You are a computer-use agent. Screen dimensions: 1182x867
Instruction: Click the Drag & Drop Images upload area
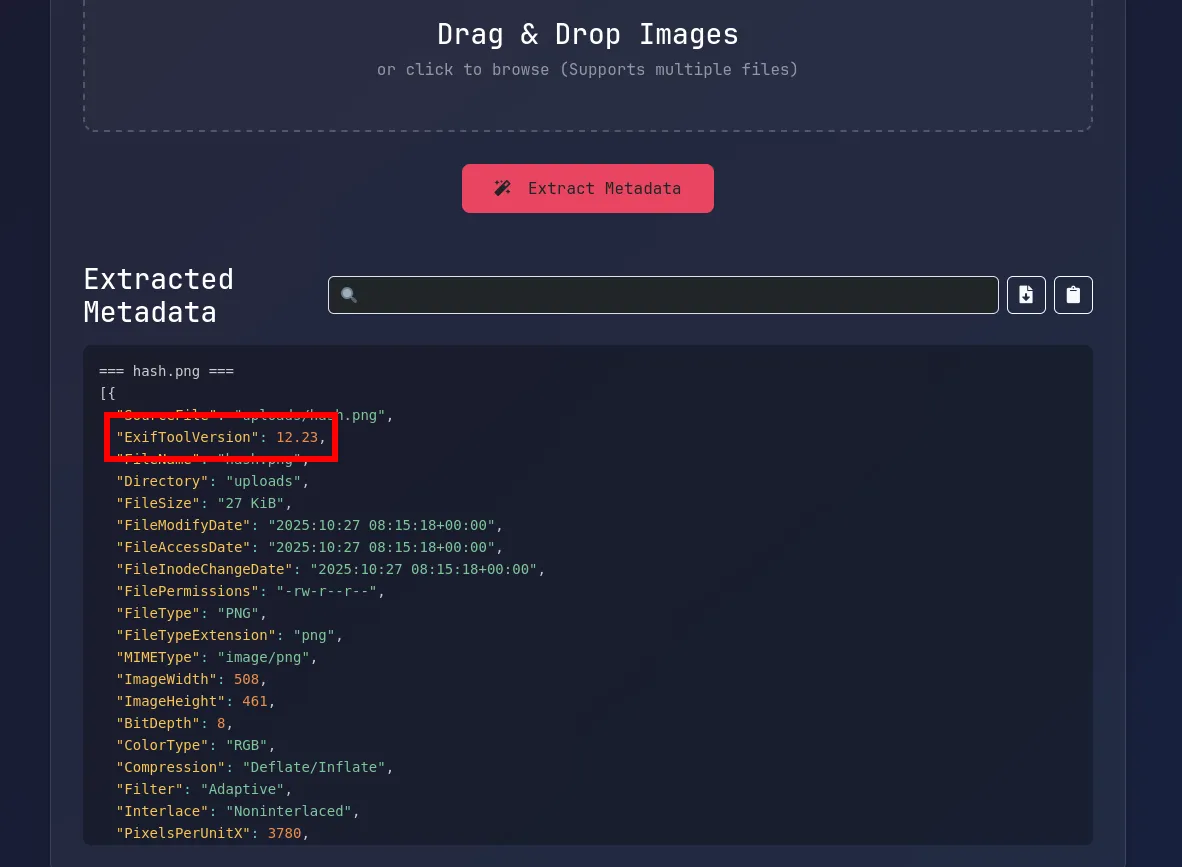(587, 60)
